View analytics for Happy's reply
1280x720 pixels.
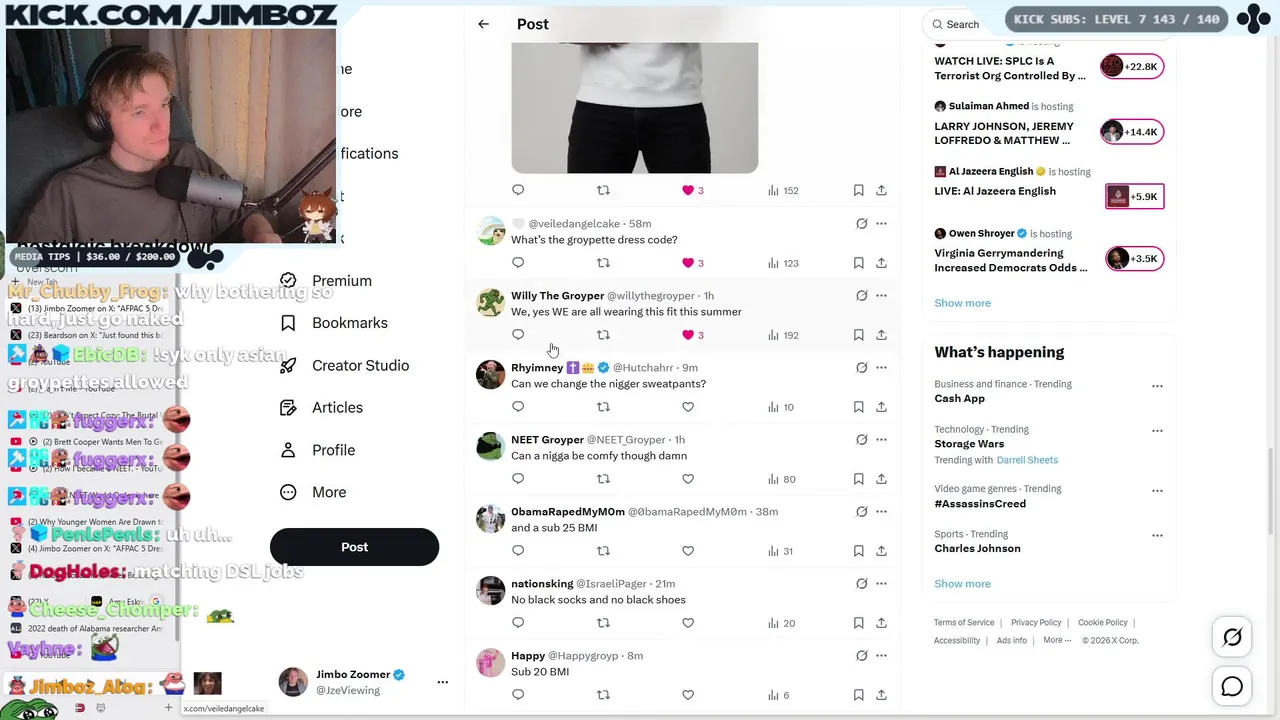(778, 695)
